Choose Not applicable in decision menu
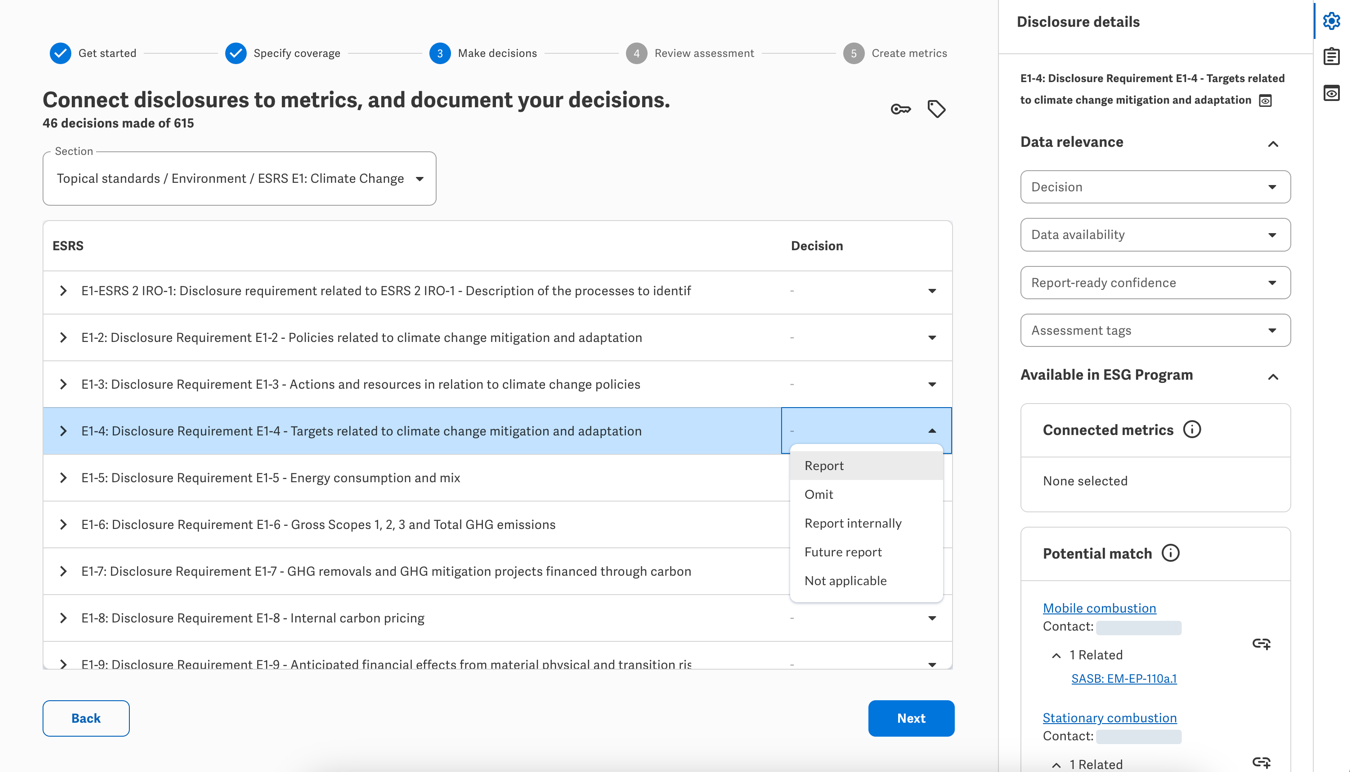 pyautogui.click(x=845, y=581)
